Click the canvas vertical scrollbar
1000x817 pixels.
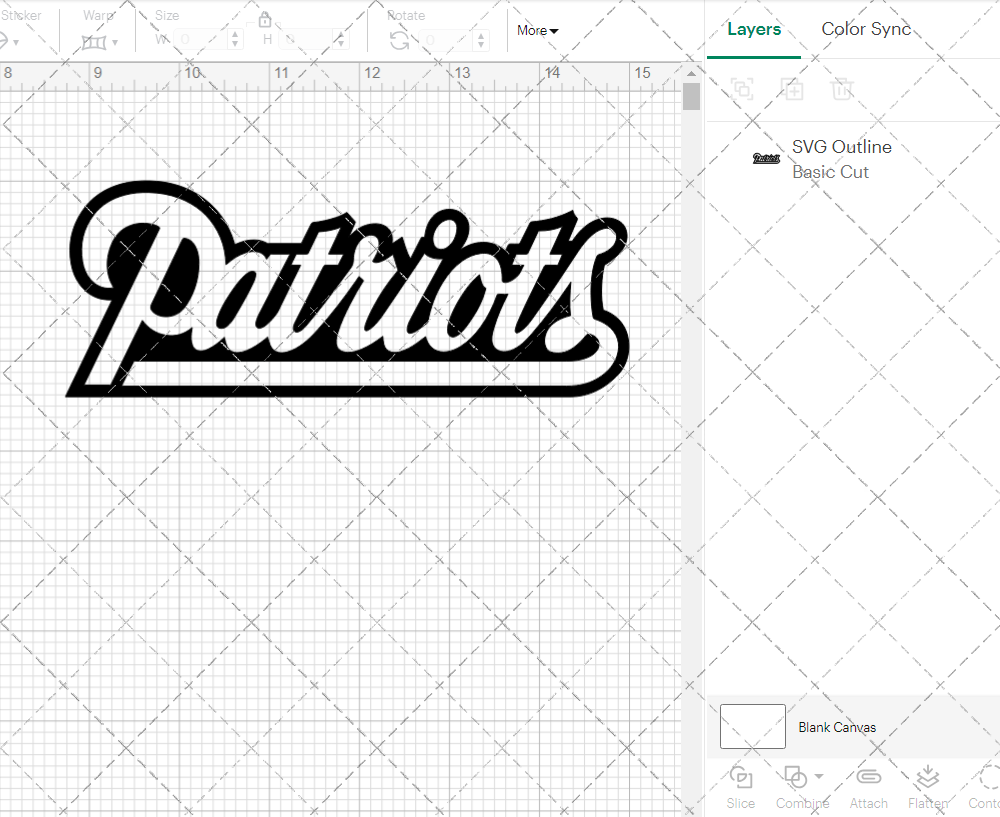pos(690,95)
